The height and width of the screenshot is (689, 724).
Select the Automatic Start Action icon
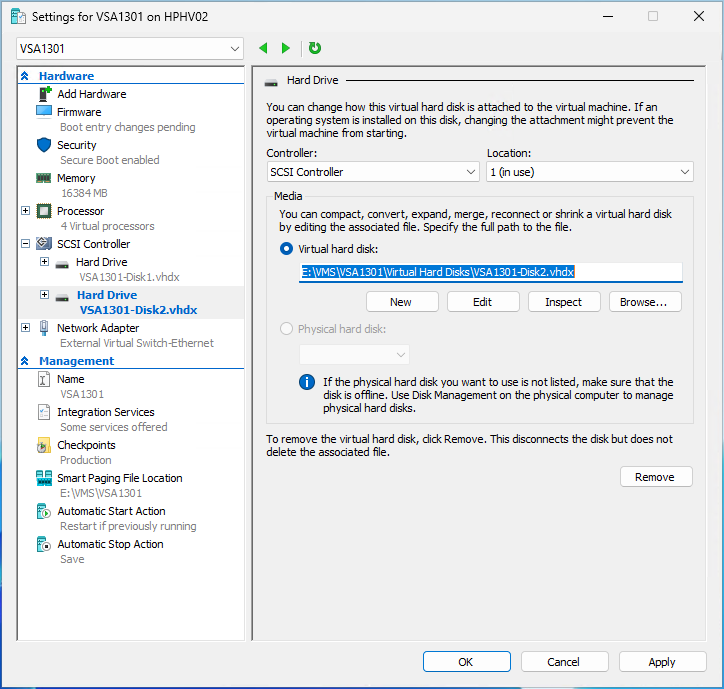coord(44,511)
